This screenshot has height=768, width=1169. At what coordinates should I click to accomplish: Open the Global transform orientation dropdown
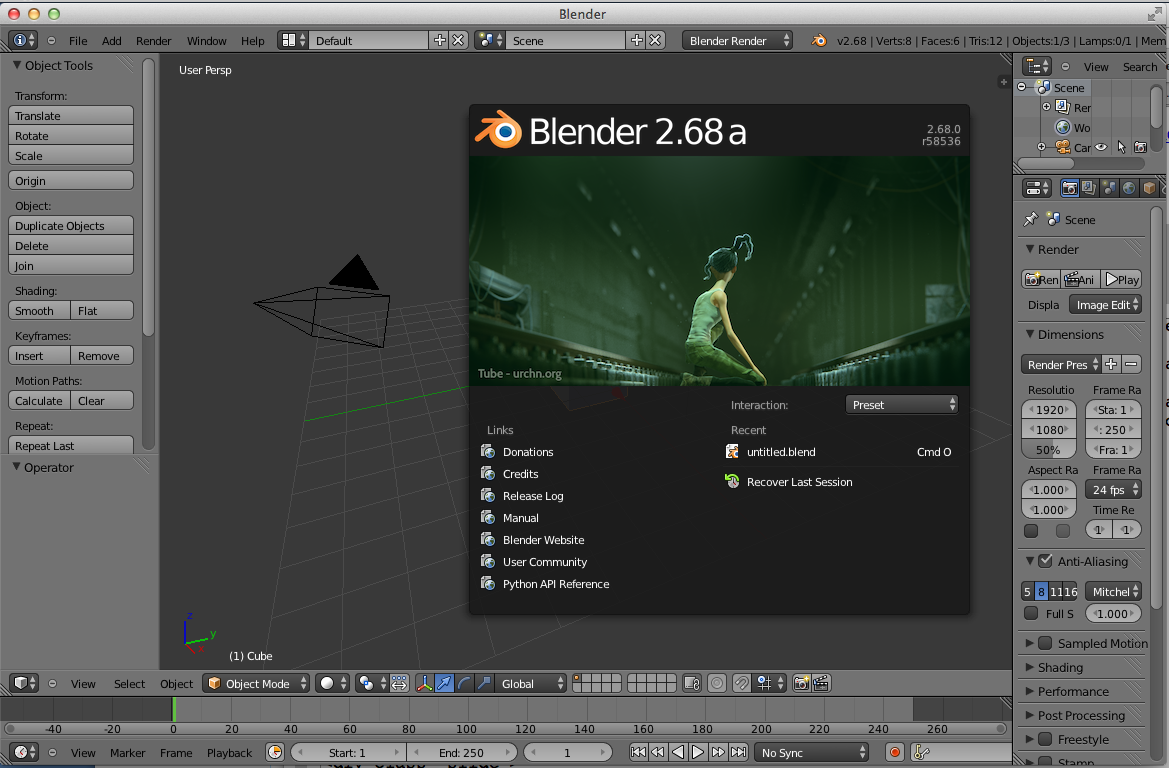[531, 683]
